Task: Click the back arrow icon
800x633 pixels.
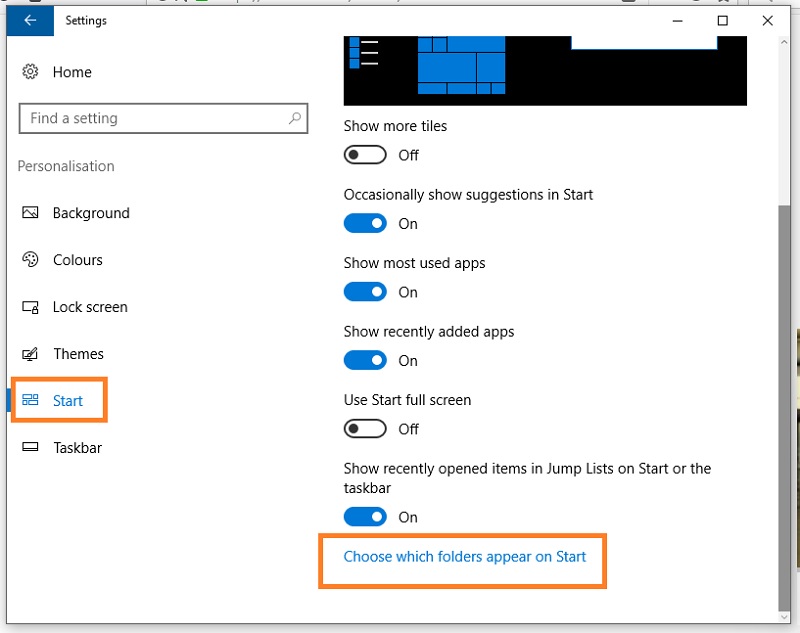Action: tap(30, 20)
